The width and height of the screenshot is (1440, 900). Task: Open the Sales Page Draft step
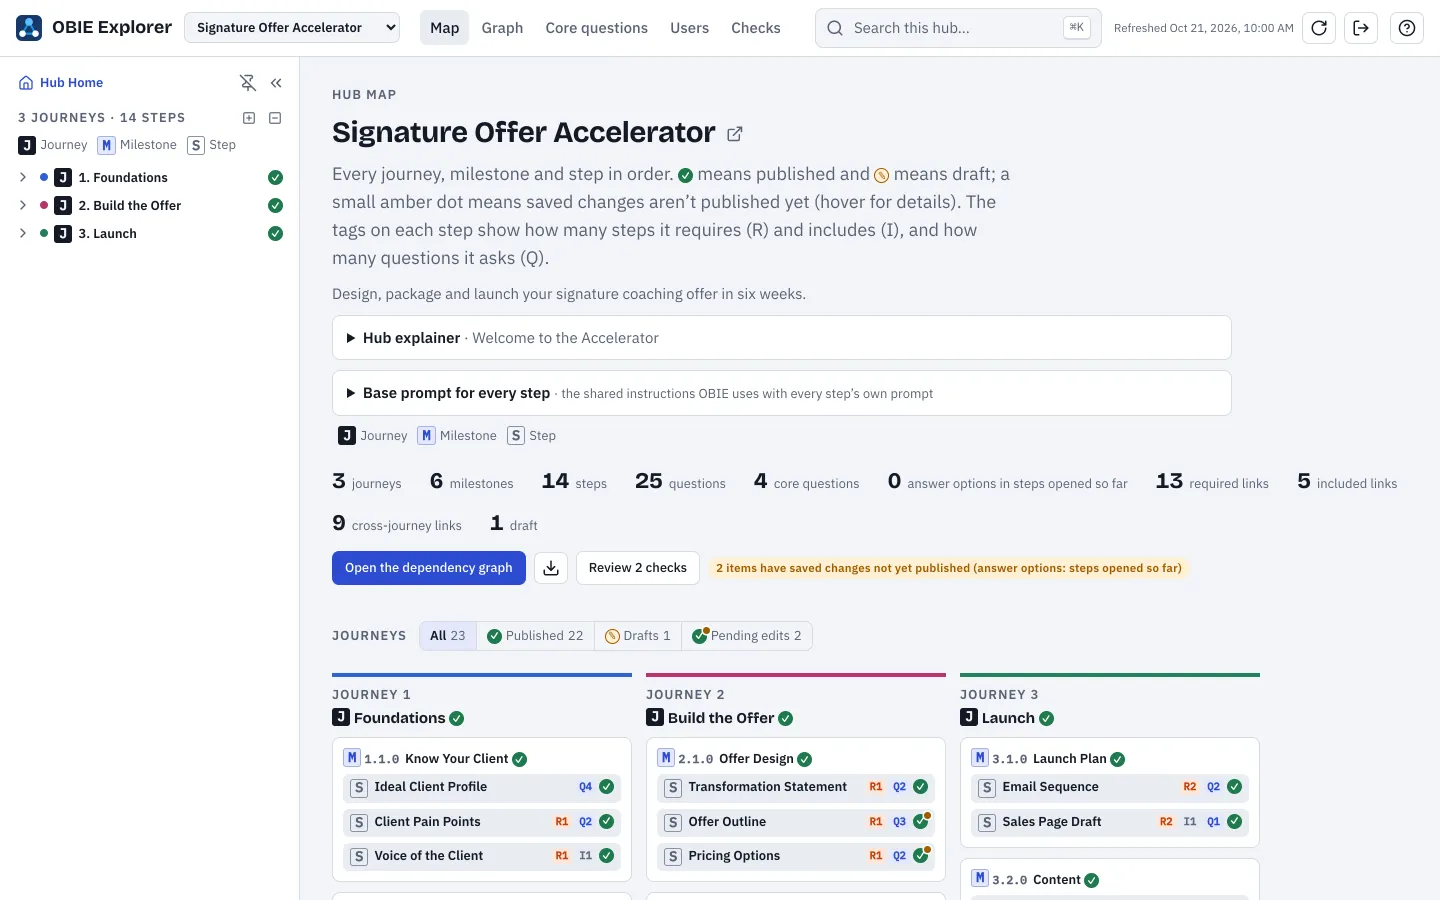click(1110, 822)
